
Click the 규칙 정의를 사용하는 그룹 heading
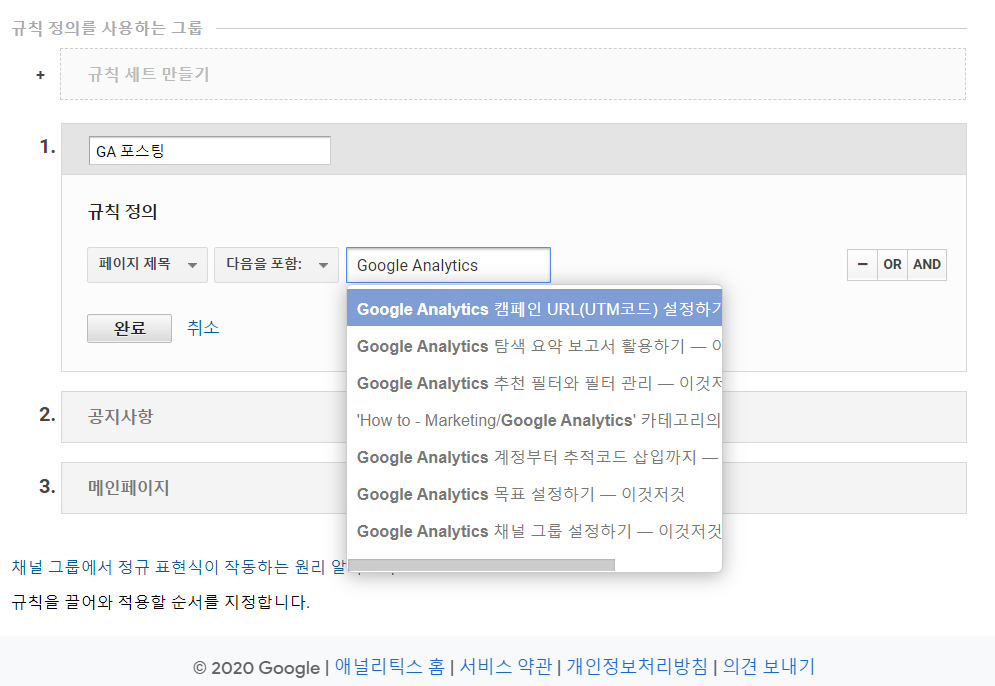(x=107, y=28)
